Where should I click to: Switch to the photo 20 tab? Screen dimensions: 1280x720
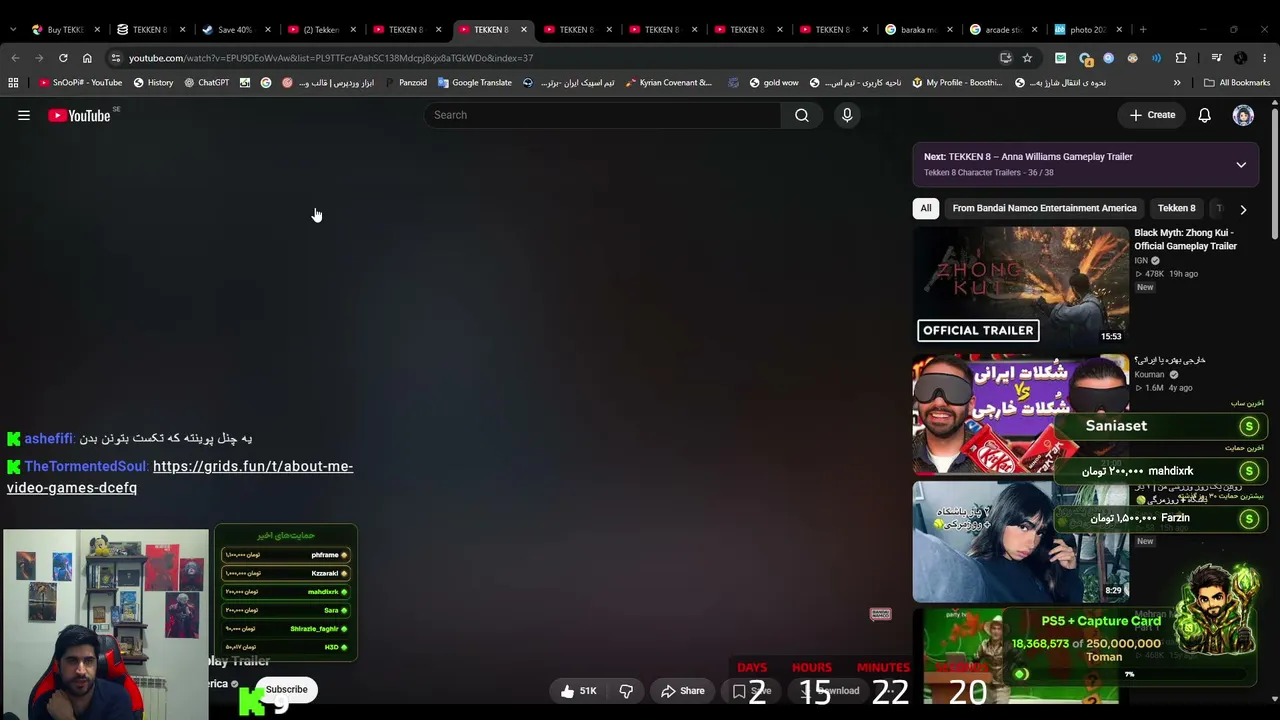1088,30
